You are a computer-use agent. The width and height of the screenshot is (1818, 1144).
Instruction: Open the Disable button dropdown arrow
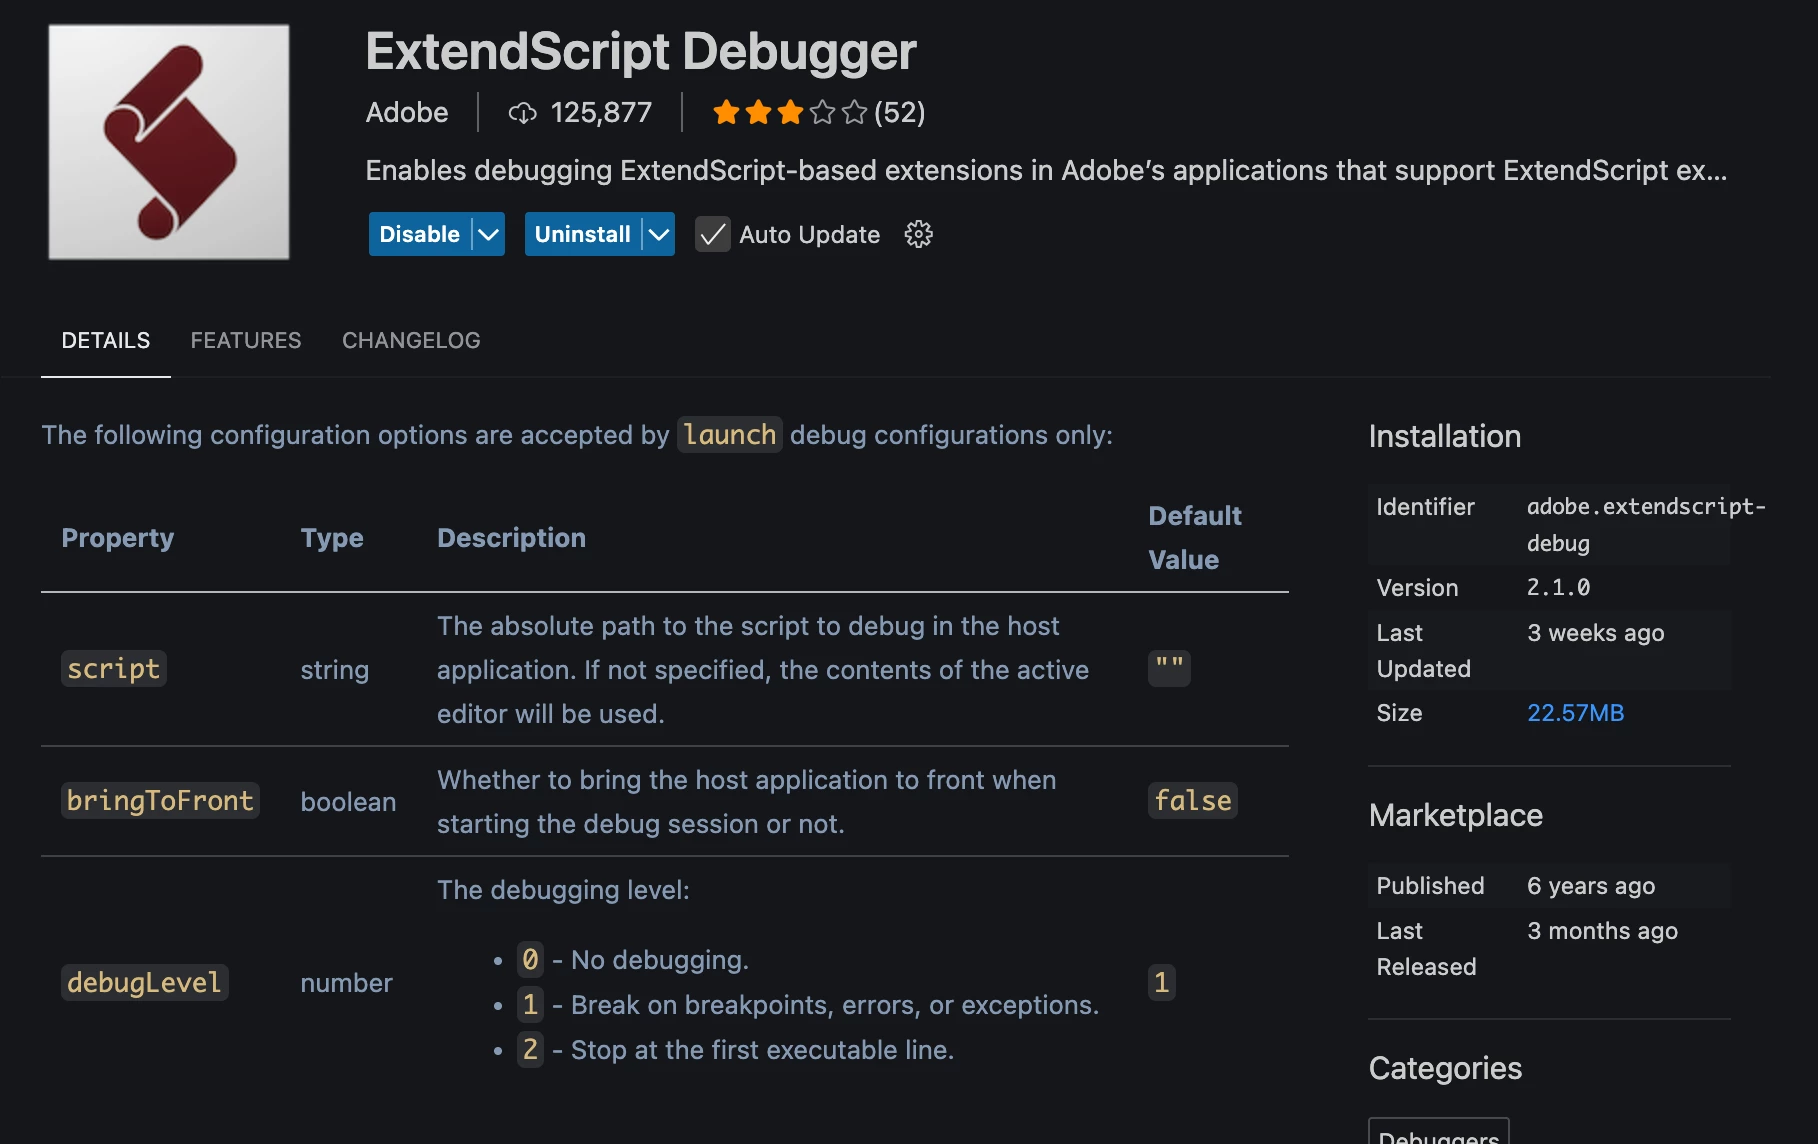point(488,234)
